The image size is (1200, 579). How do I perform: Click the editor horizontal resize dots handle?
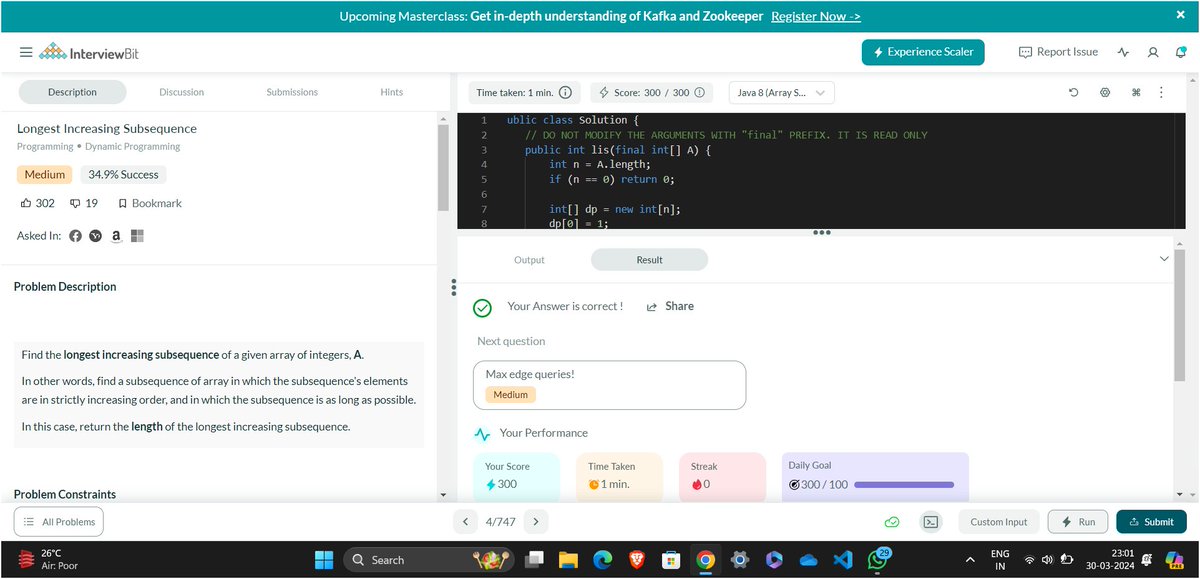click(x=822, y=232)
